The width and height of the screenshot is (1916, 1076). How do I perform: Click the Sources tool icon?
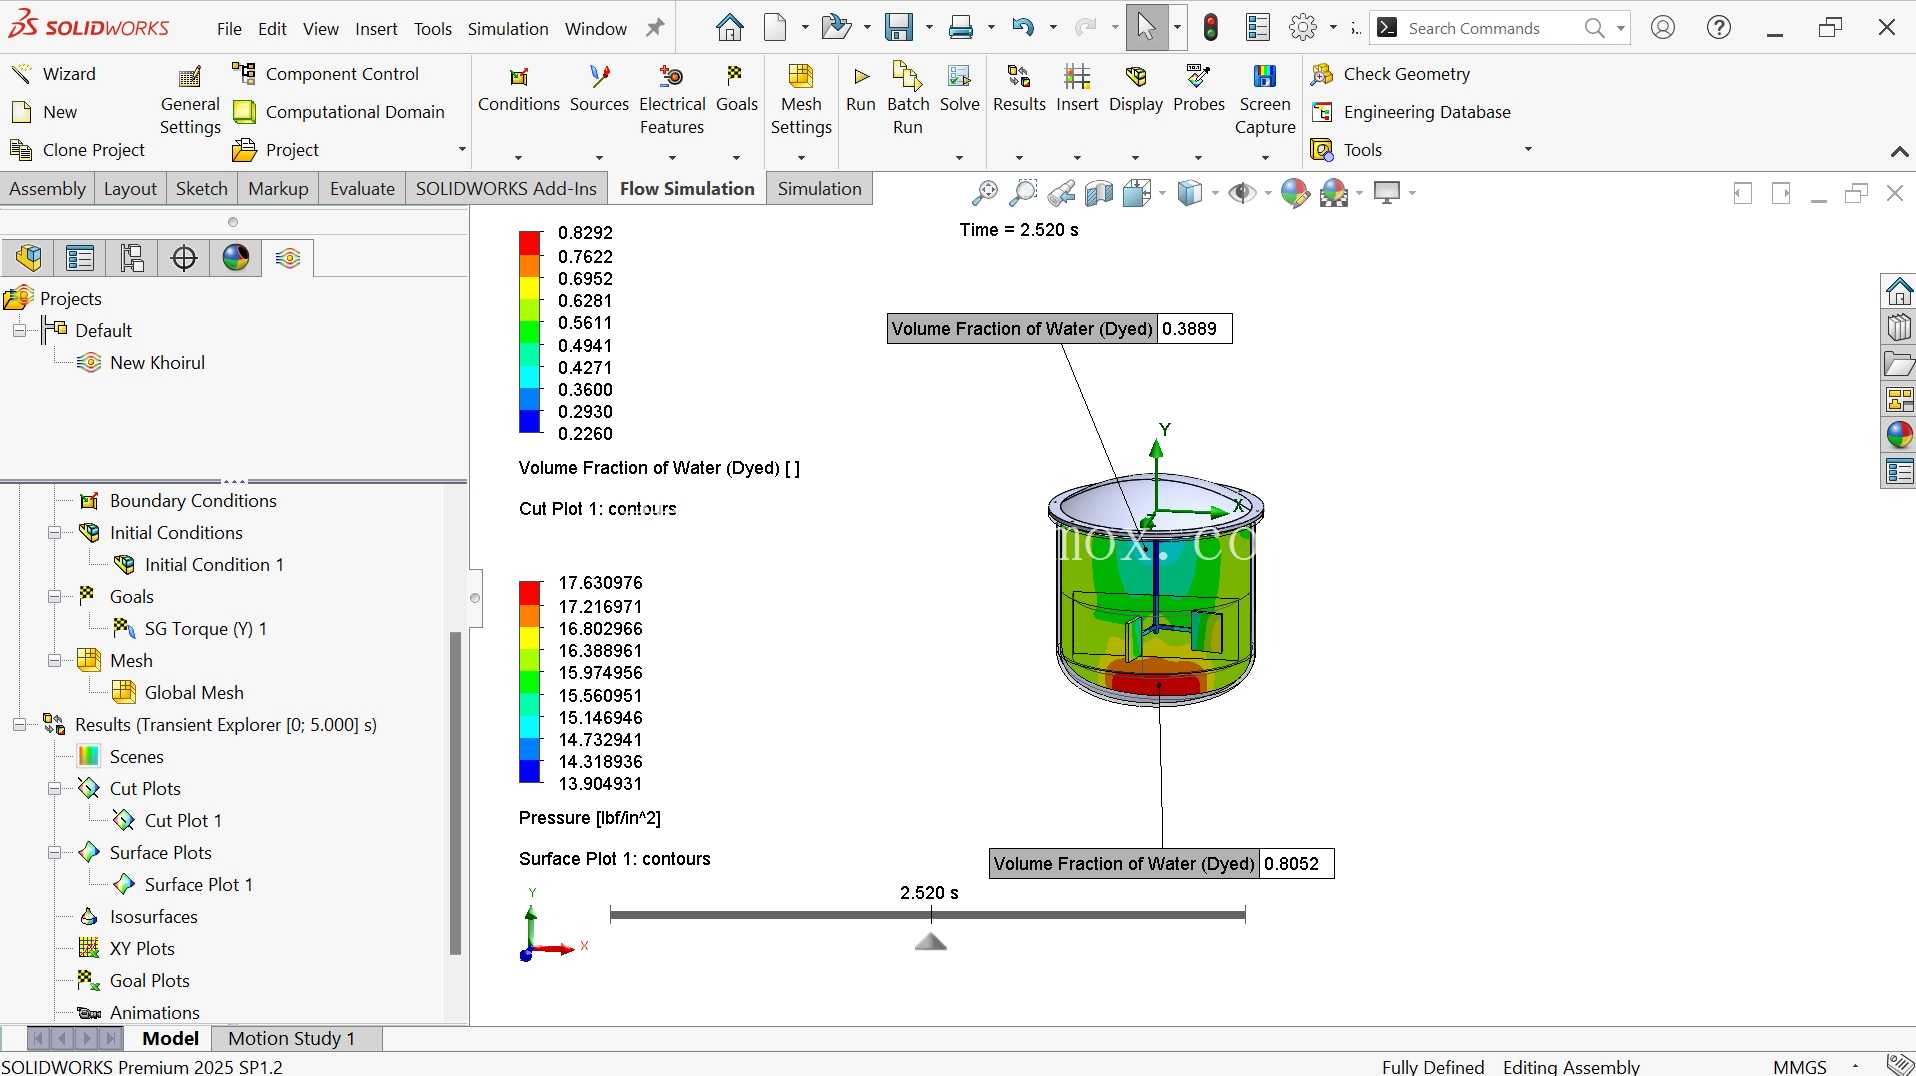(x=599, y=77)
